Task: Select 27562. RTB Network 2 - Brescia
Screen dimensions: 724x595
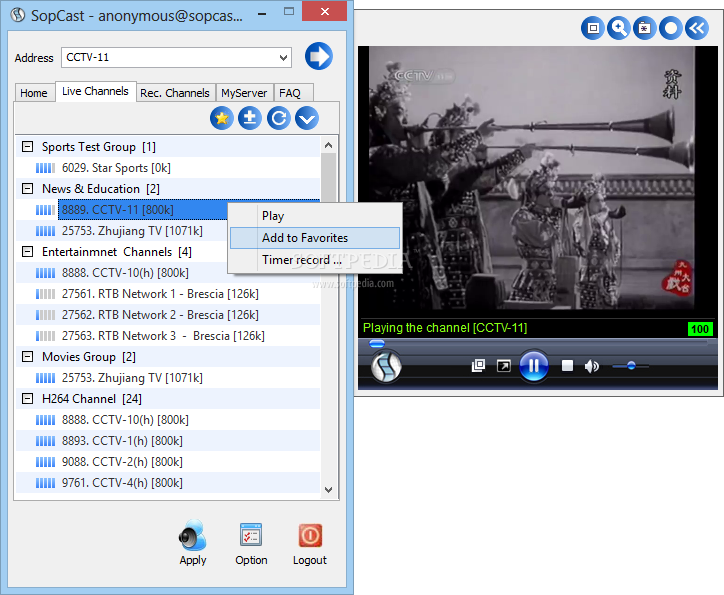Action: pyautogui.click(x=160, y=315)
